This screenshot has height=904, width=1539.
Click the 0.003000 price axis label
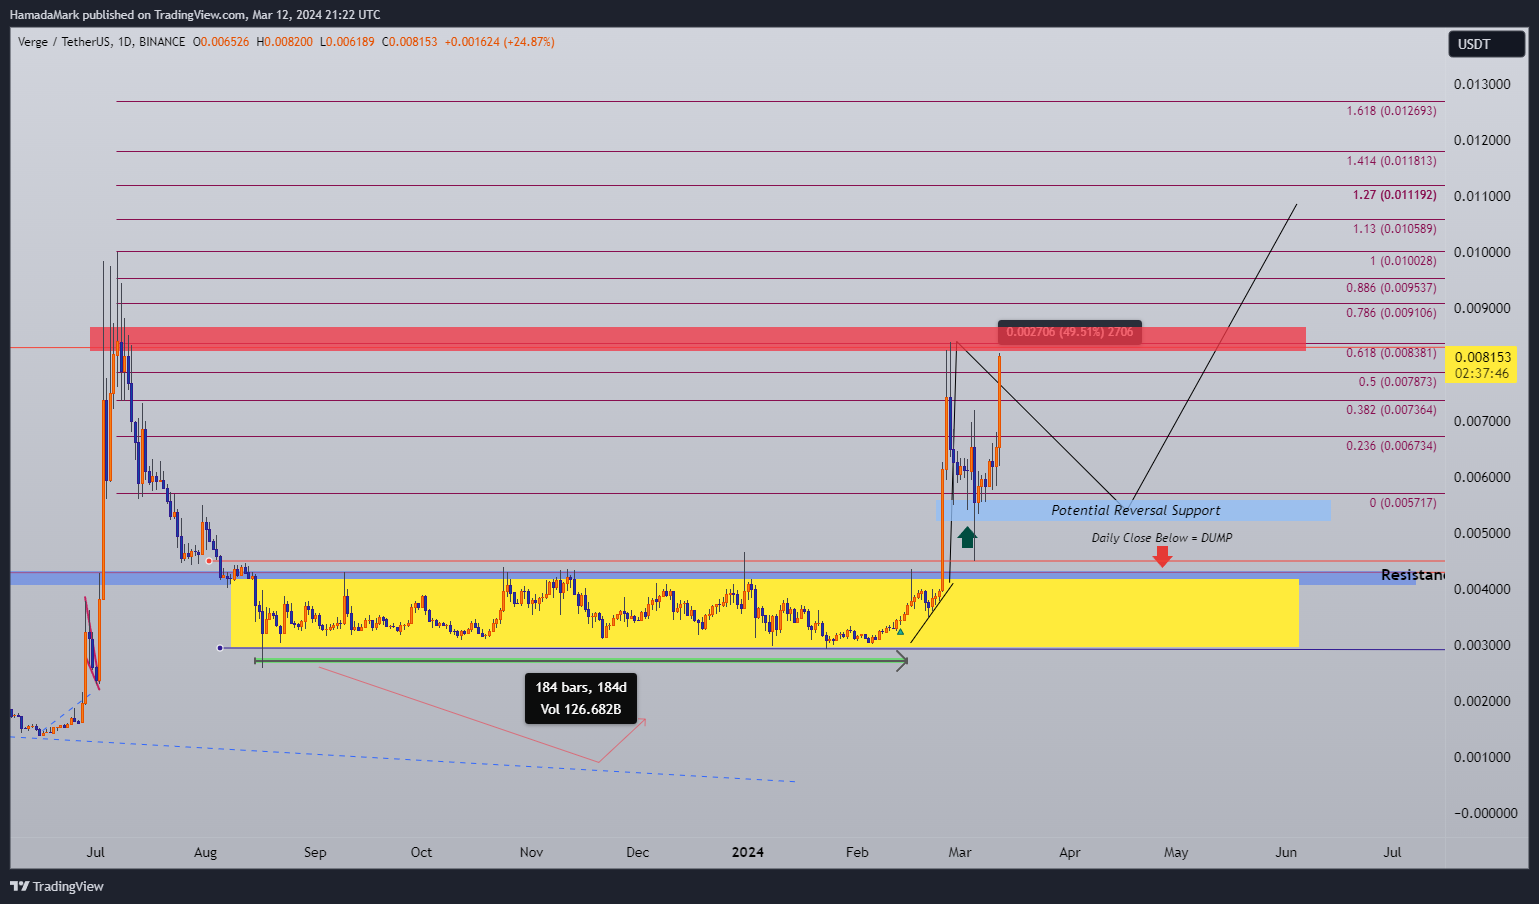[x=1482, y=645]
